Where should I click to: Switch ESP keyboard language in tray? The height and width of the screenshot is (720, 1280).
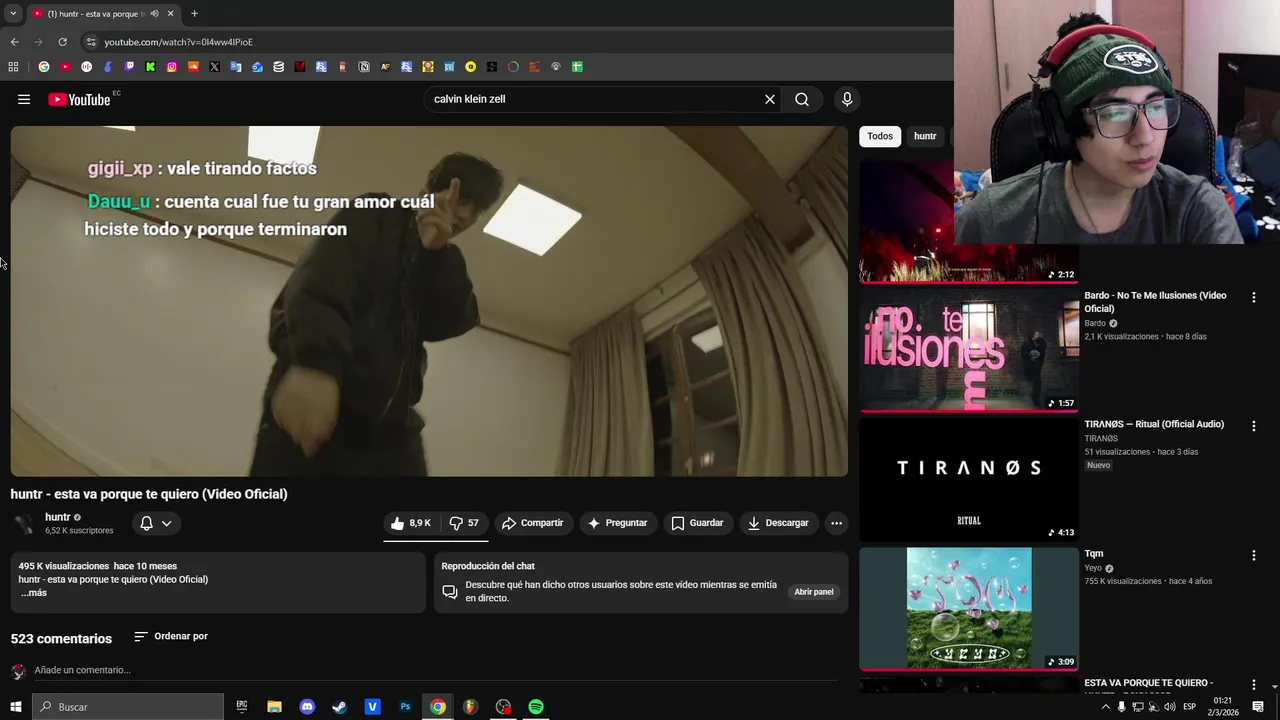point(1190,707)
